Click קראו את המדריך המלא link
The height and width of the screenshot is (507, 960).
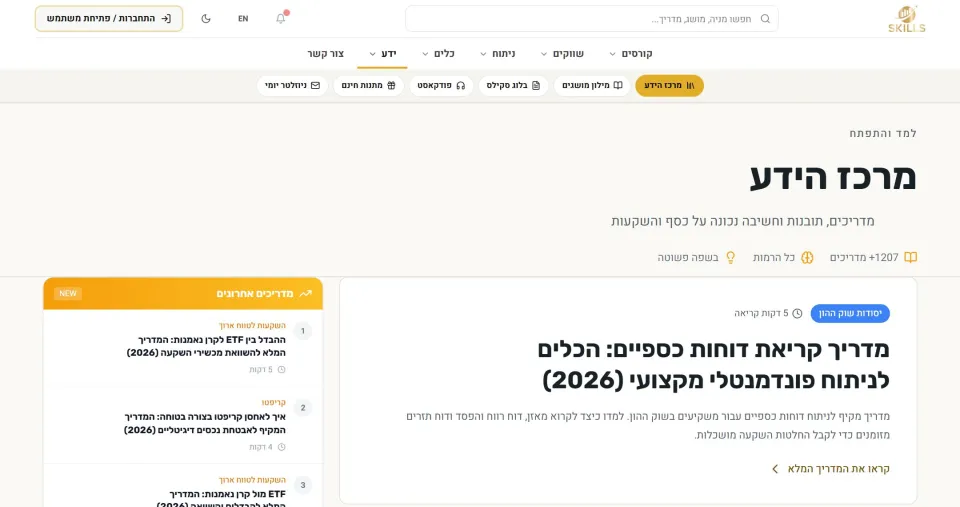pos(838,469)
